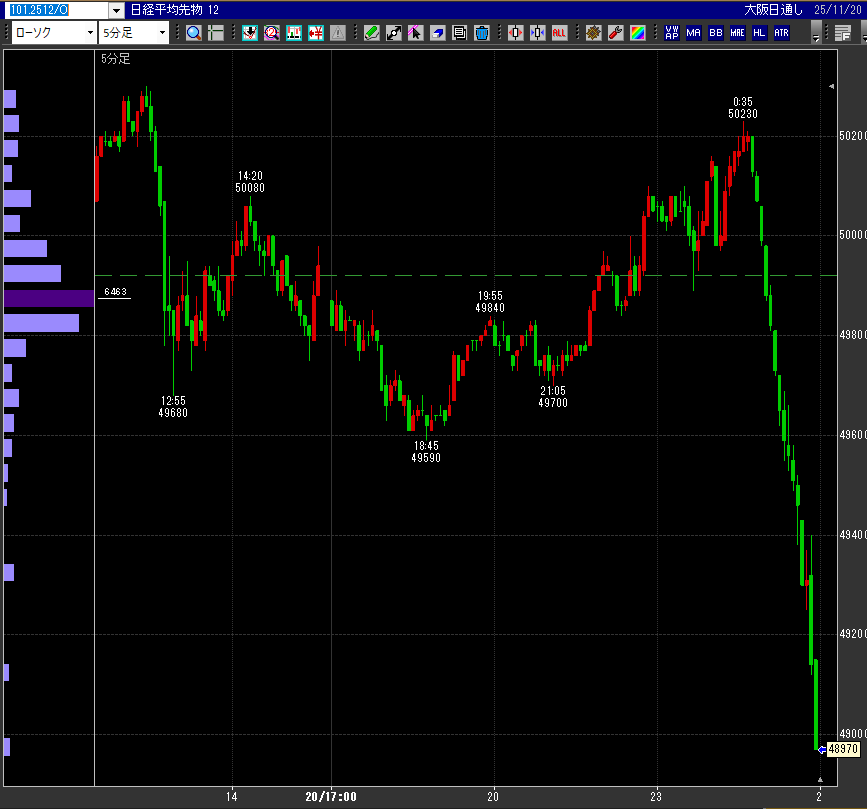This screenshot has height=809, width=867.
Task: Click the blue trash bin icon
Action: [482, 33]
